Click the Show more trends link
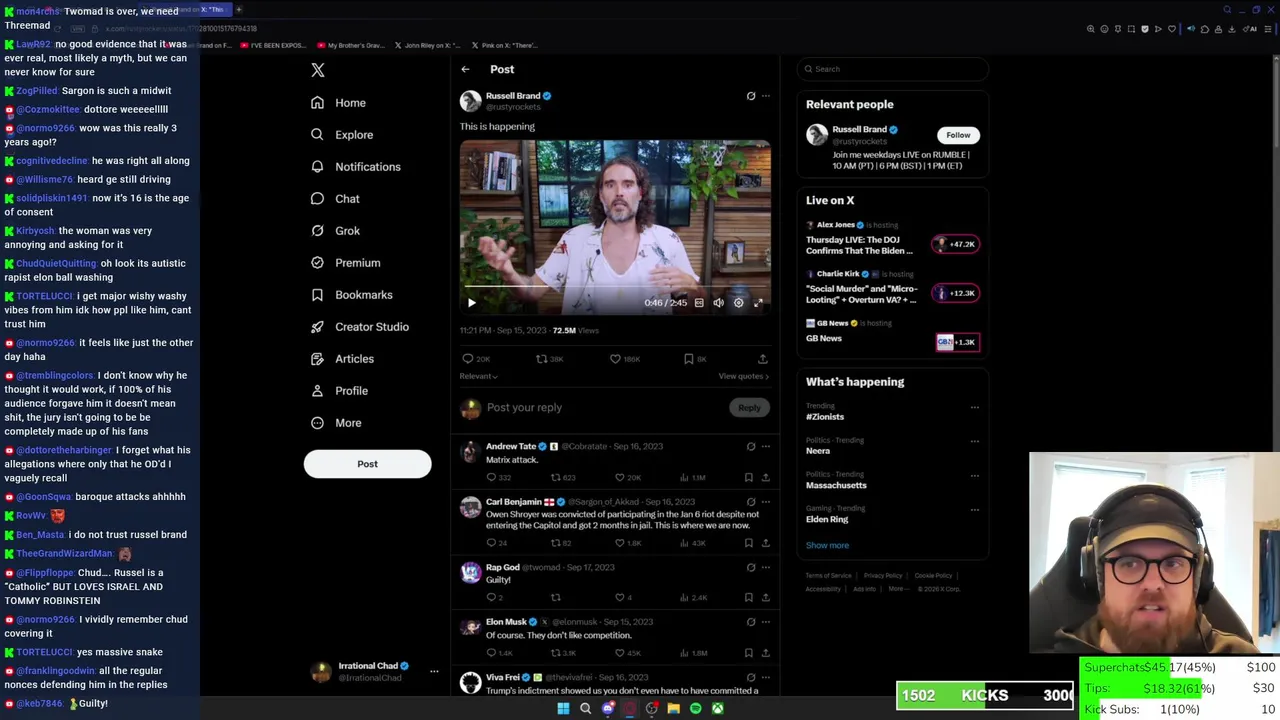Image resolution: width=1280 pixels, height=720 pixels. [827, 545]
